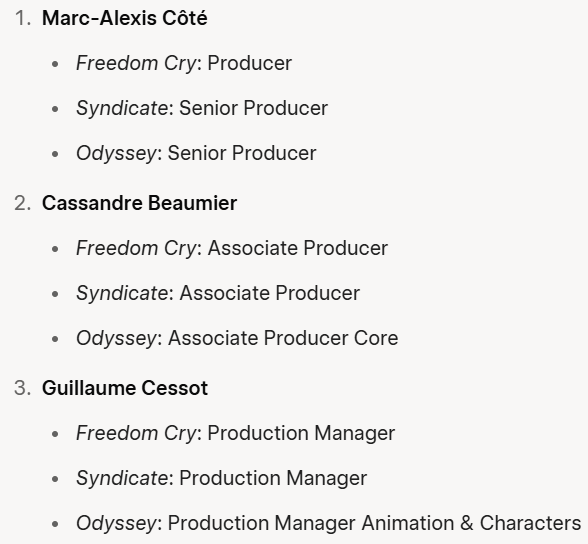Click Freedom Cry: Production Manager line
The image size is (588, 544).
point(236,433)
